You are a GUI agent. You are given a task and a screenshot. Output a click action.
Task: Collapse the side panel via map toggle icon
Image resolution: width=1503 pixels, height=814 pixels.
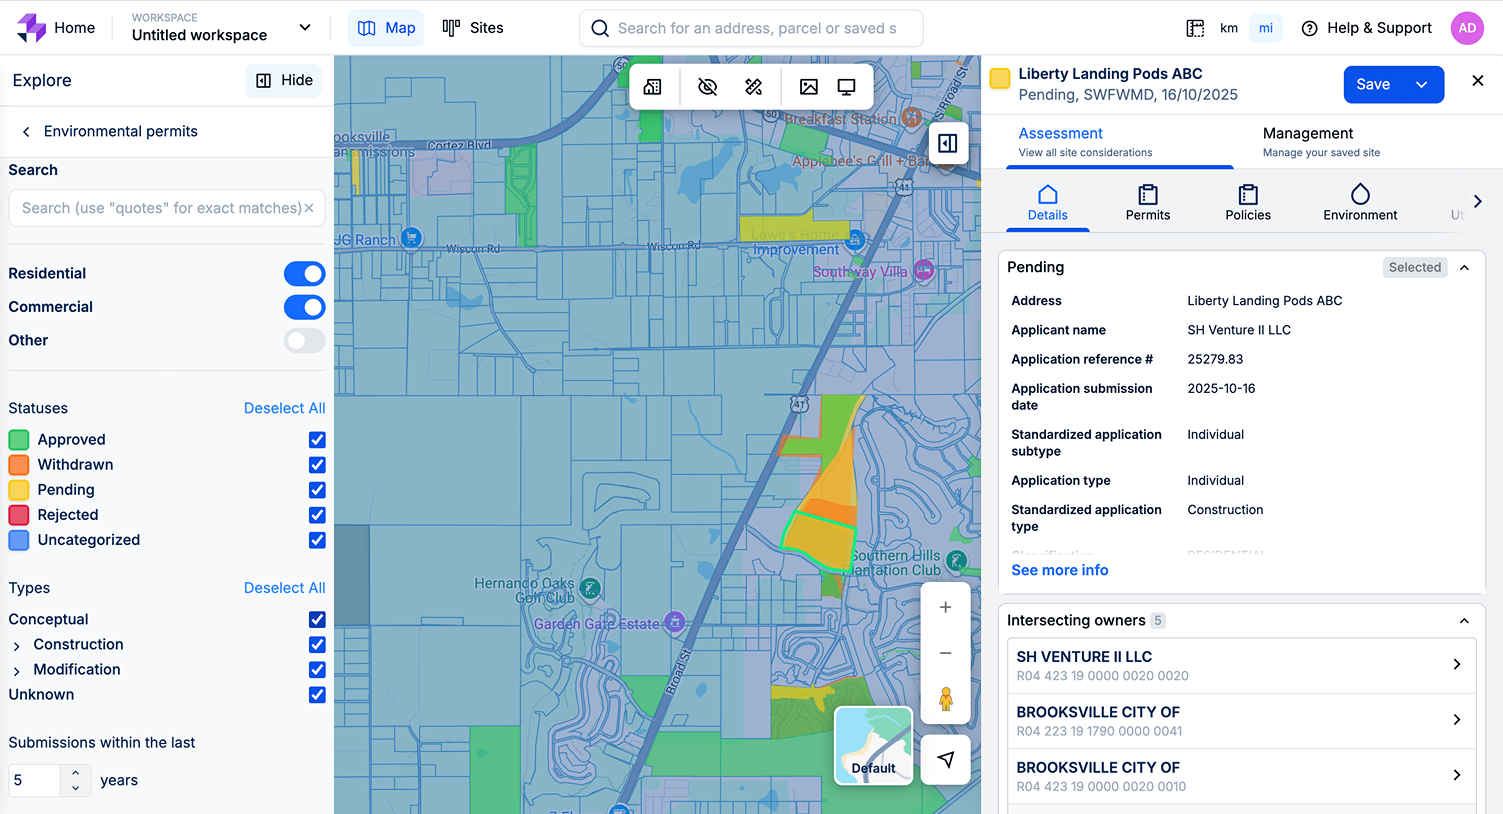(x=948, y=143)
